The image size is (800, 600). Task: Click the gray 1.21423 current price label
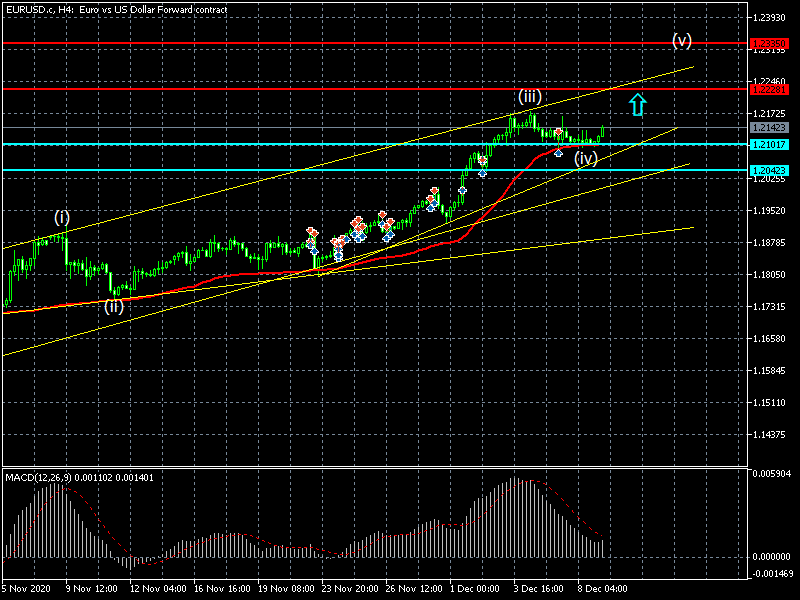coord(766,128)
